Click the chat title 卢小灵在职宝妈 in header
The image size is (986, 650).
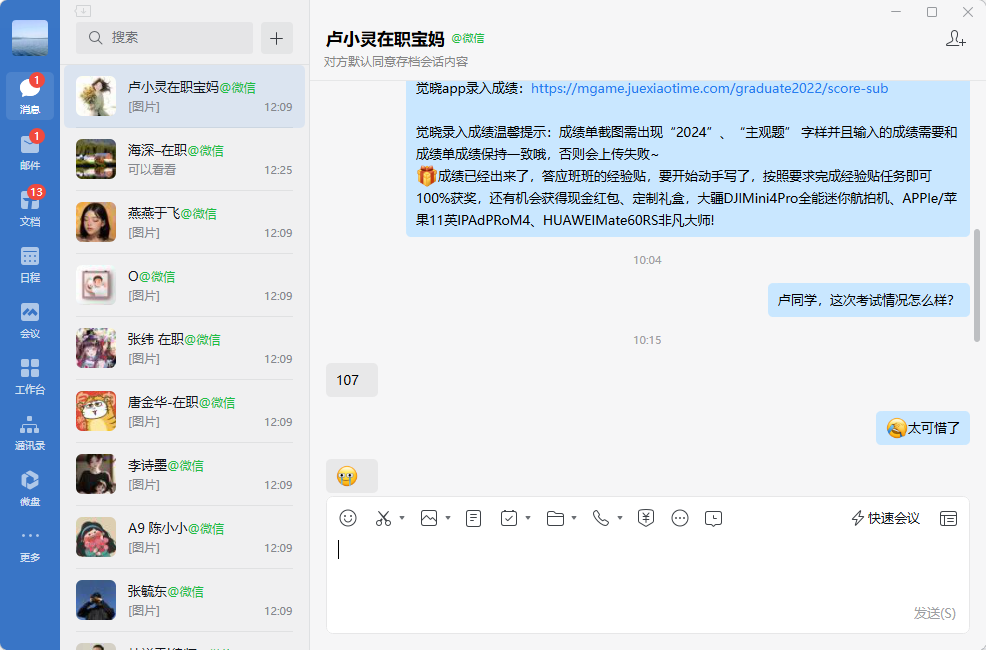(385, 39)
